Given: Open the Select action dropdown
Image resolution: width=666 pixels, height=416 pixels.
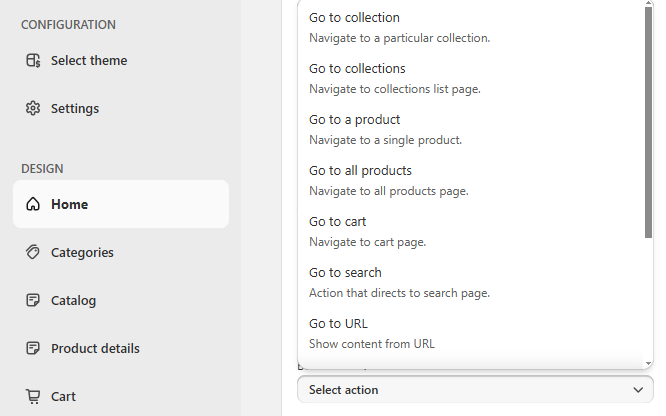Looking at the screenshot, I should click(475, 389).
